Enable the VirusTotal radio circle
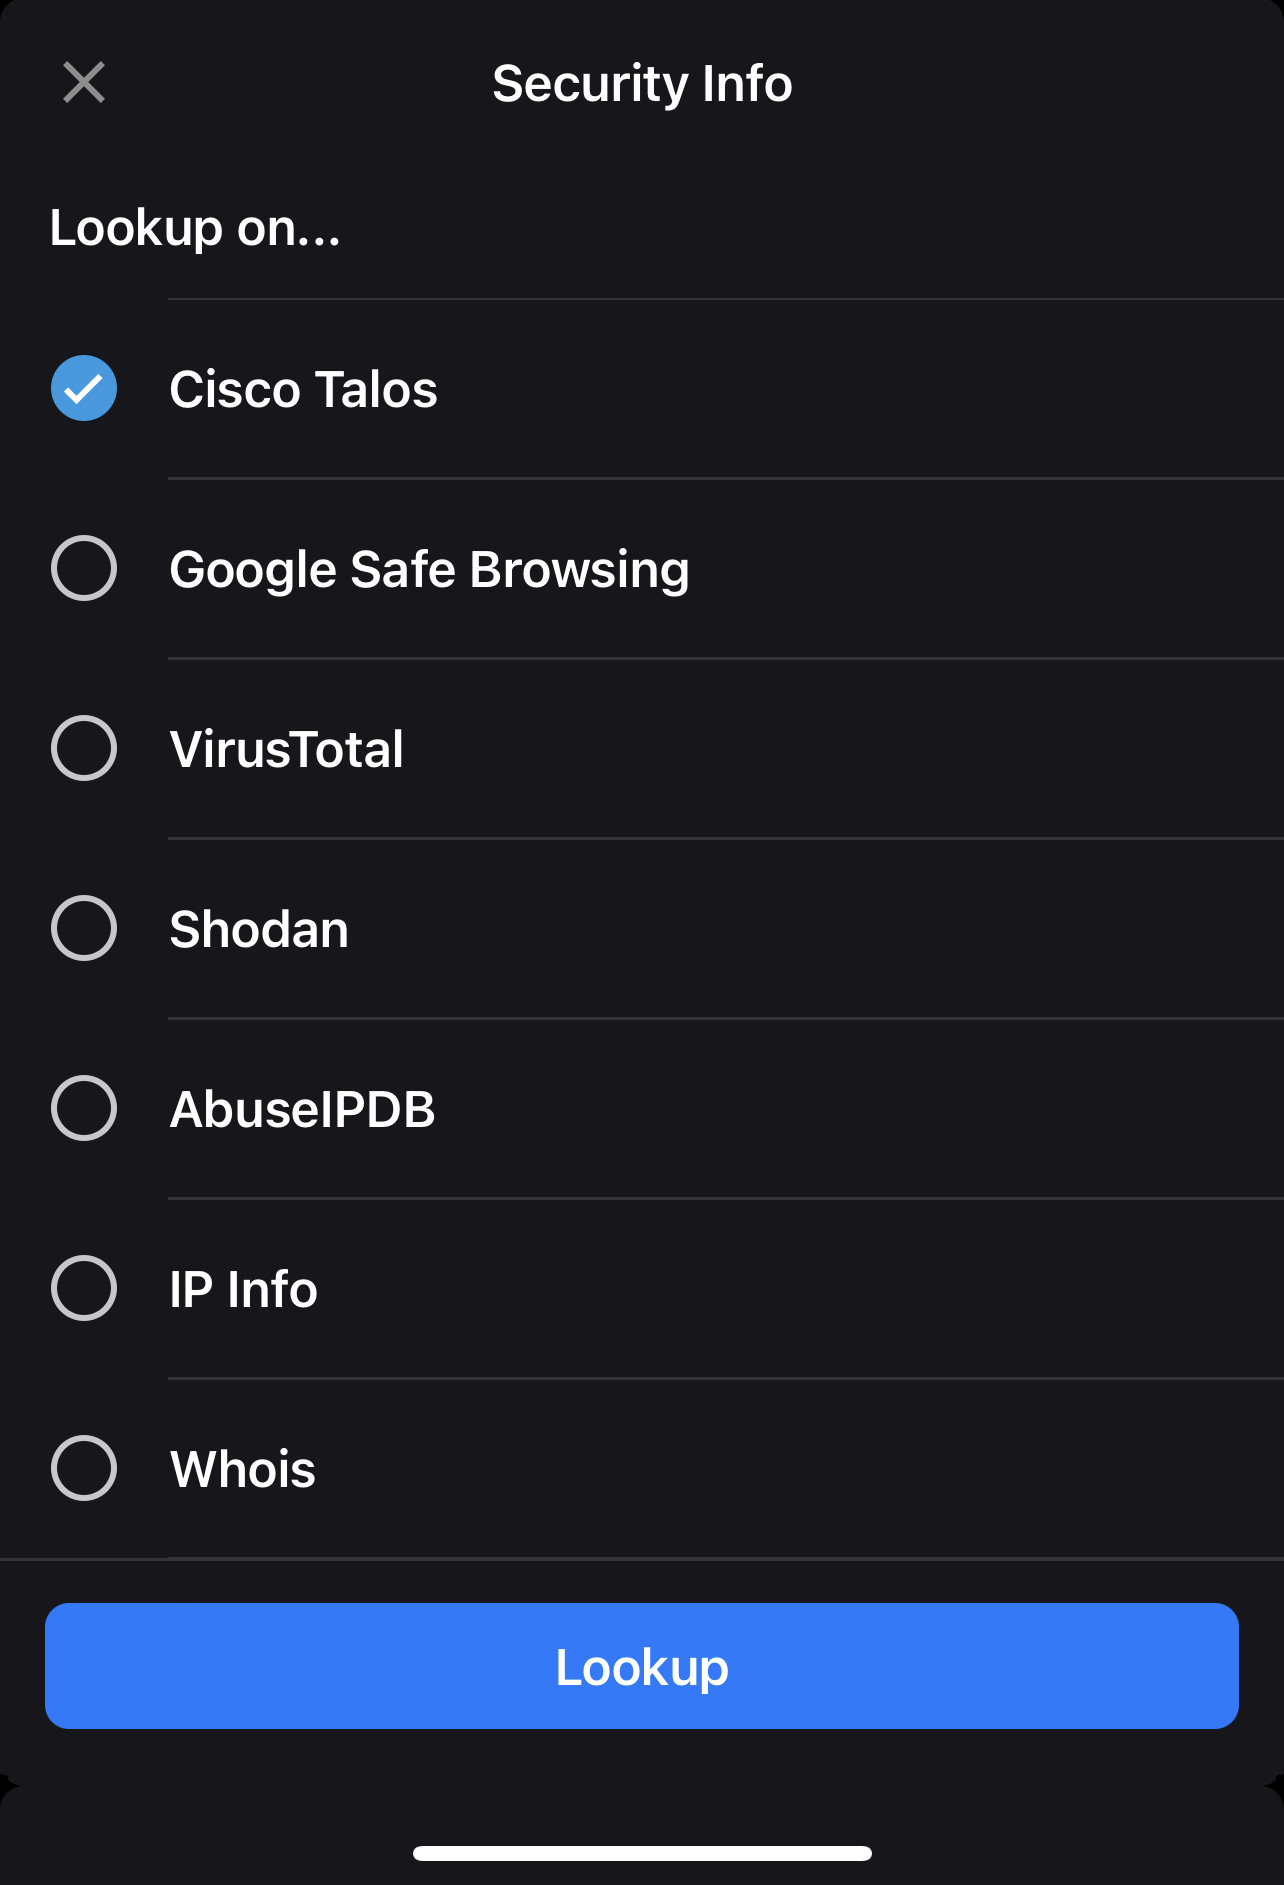1284x1885 pixels. pos(84,749)
